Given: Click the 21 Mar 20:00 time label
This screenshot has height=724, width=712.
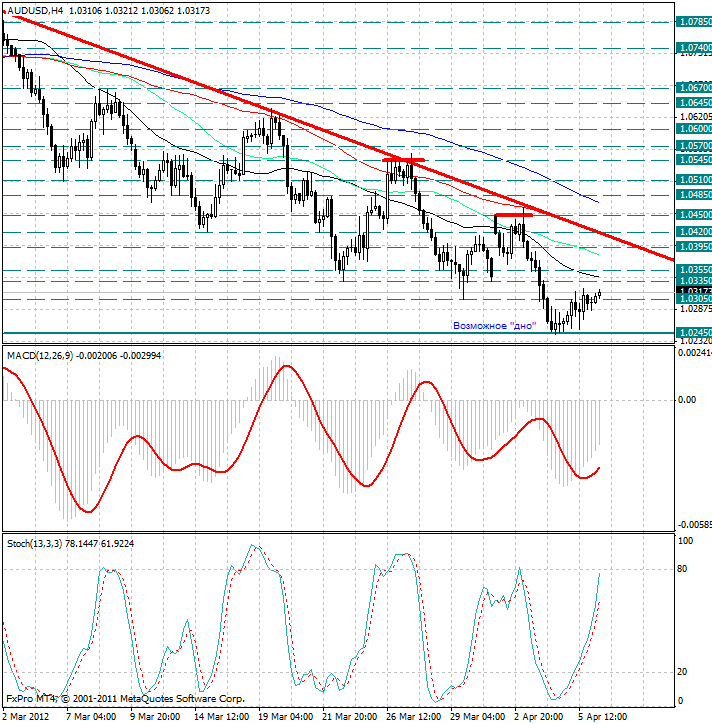Looking at the screenshot, I should [350, 717].
